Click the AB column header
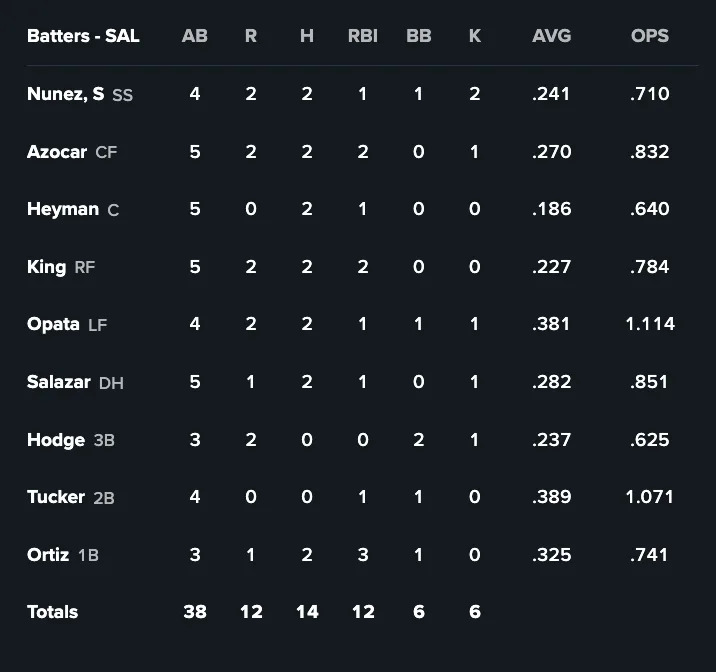 point(195,36)
